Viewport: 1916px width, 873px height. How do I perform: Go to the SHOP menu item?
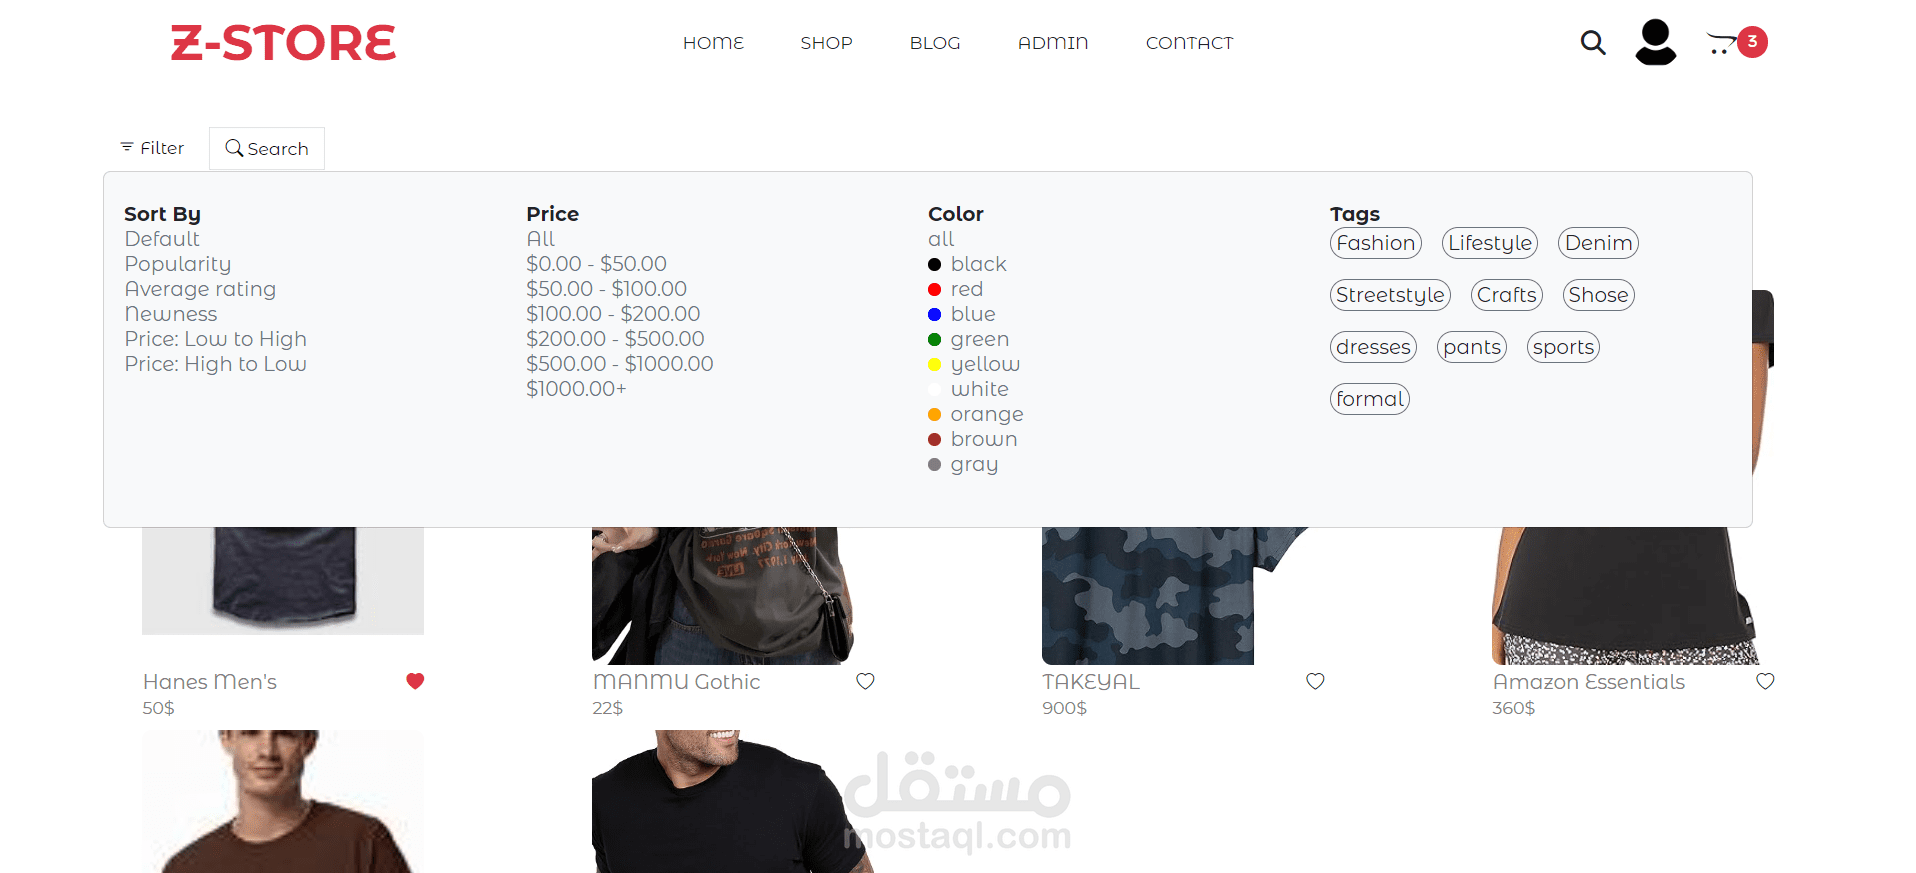coord(826,43)
